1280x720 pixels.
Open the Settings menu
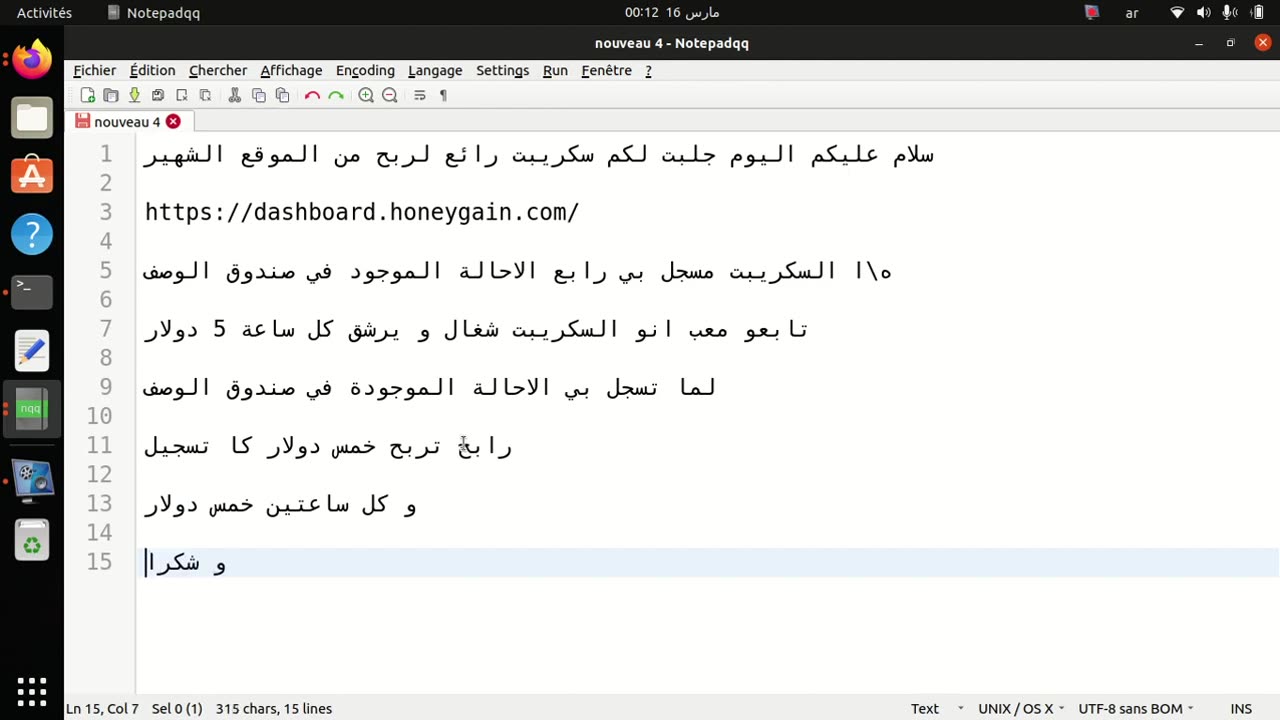click(x=502, y=70)
